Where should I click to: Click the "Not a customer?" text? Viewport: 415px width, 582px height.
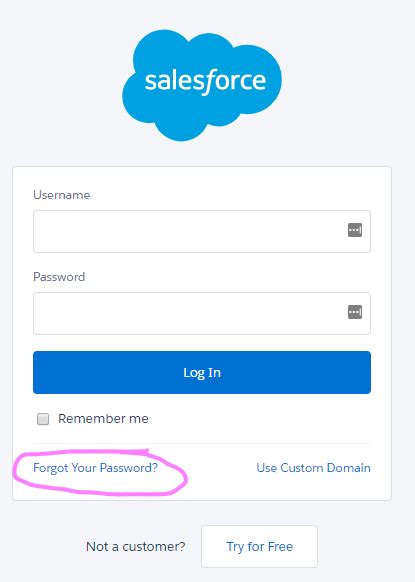point(135,546)
